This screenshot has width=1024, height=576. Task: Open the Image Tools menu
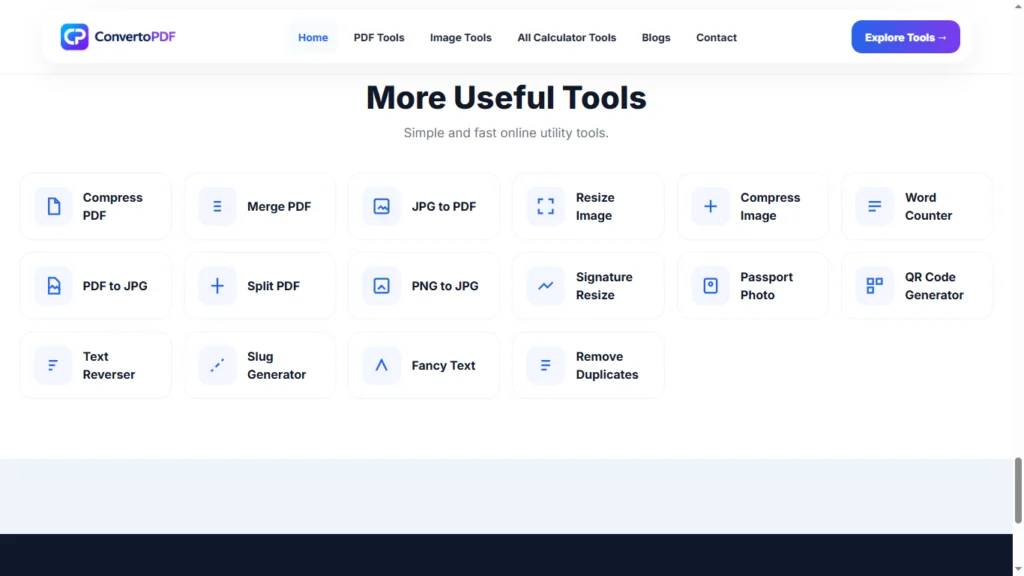pos(460,38)
